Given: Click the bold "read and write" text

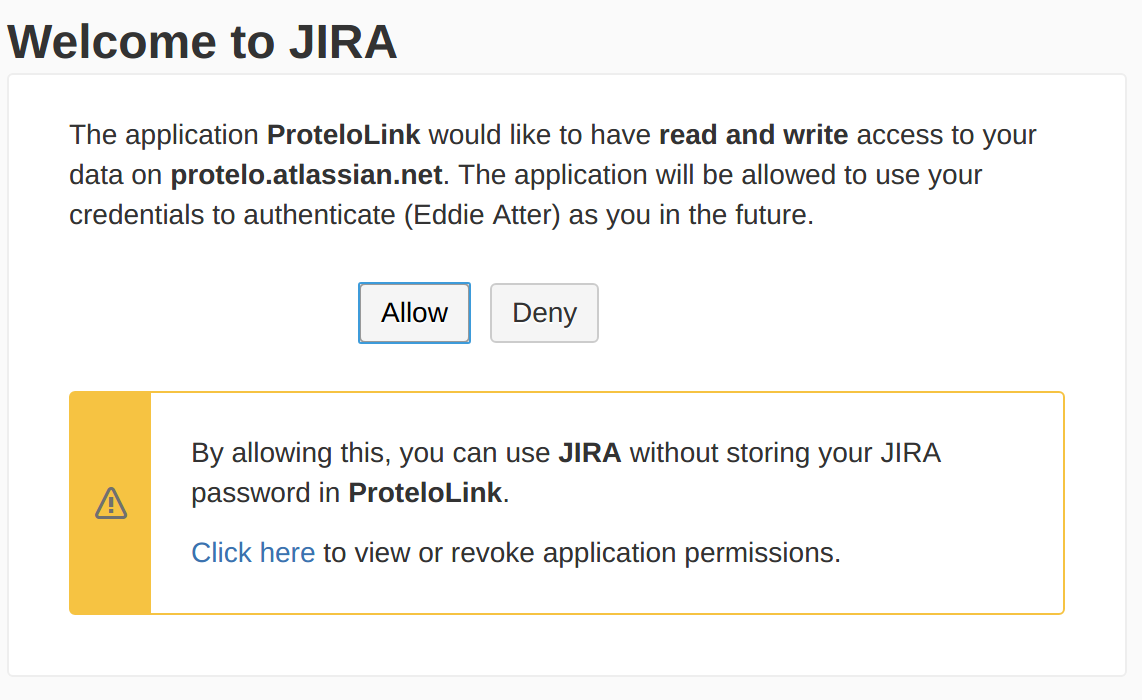Looking at the screenshot, I should pos(753,134).
